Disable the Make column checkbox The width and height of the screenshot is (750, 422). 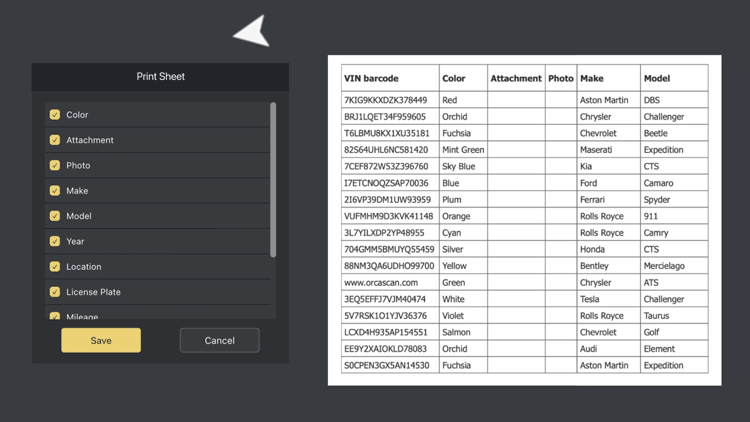[x=55, y=191]
